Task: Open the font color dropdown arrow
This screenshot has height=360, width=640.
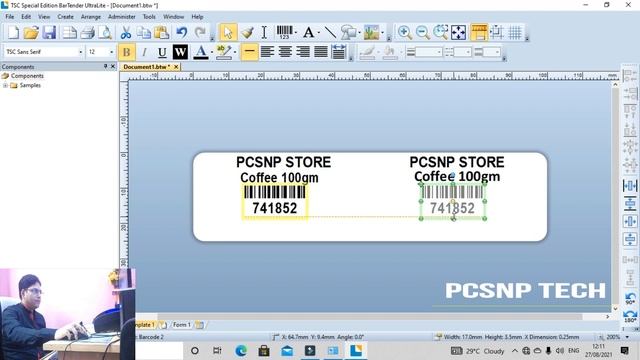Action: pyautogui.click(x=211, y=52)
